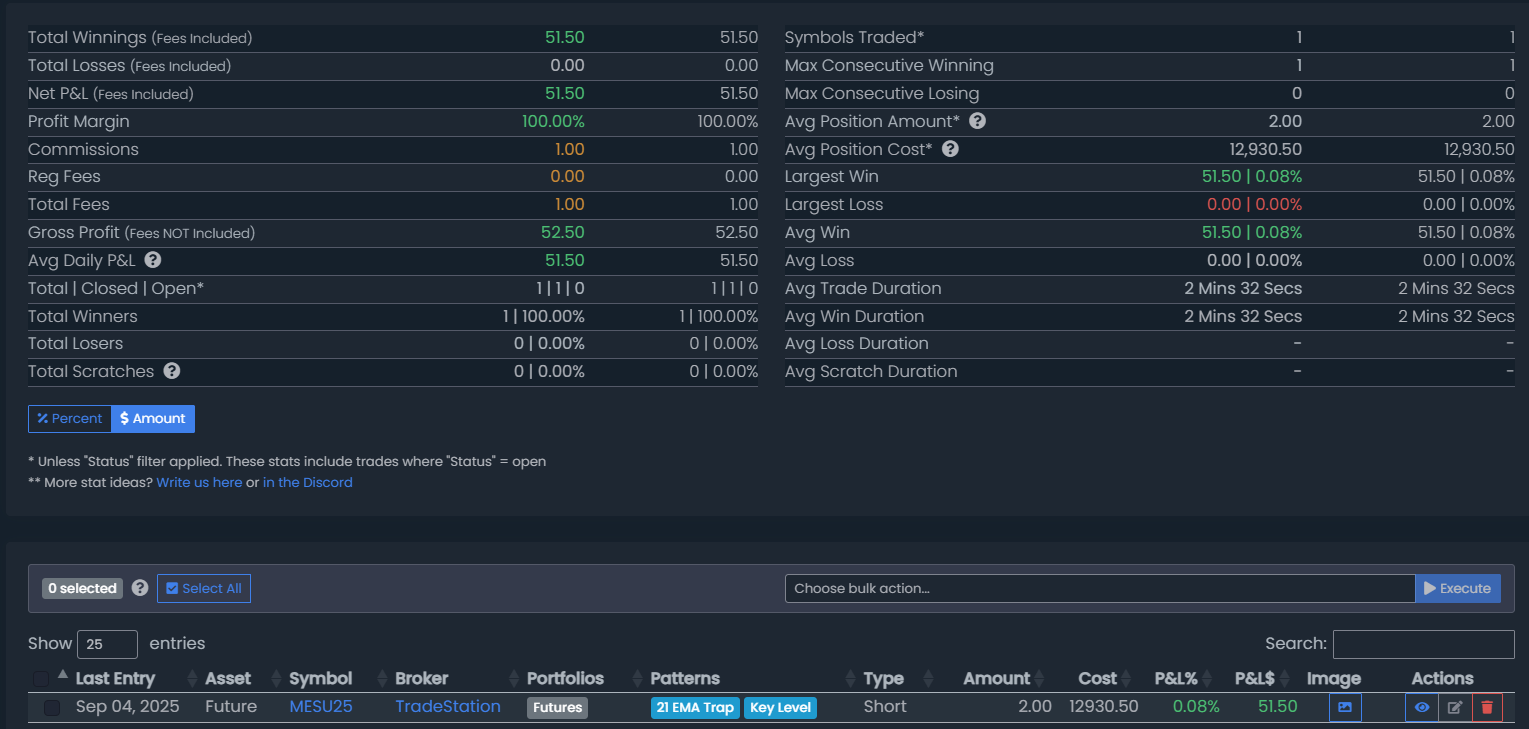Click the view trade eye icon
Viewport: 1529px width, 729px height.
tap(1422, 707)
